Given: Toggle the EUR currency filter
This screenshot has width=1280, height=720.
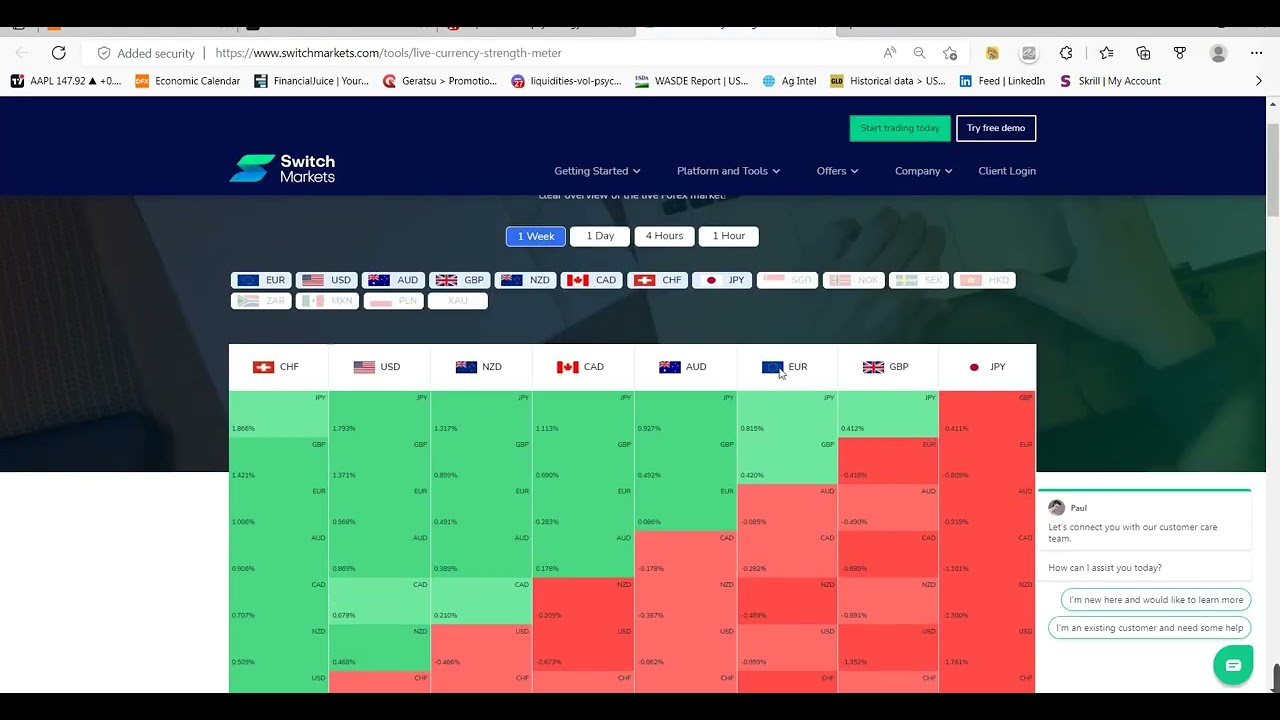Looking at the screenshot, I should point(261,280).
